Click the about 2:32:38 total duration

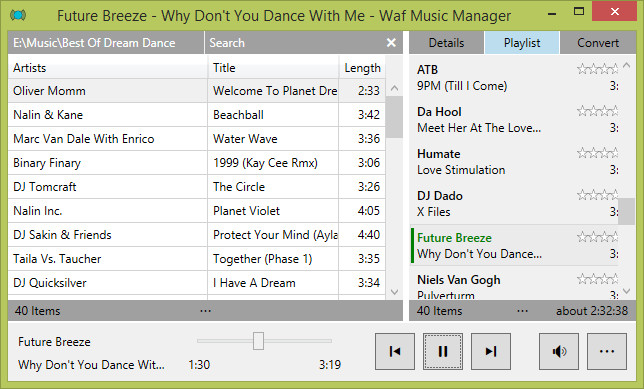pos(592,311)
